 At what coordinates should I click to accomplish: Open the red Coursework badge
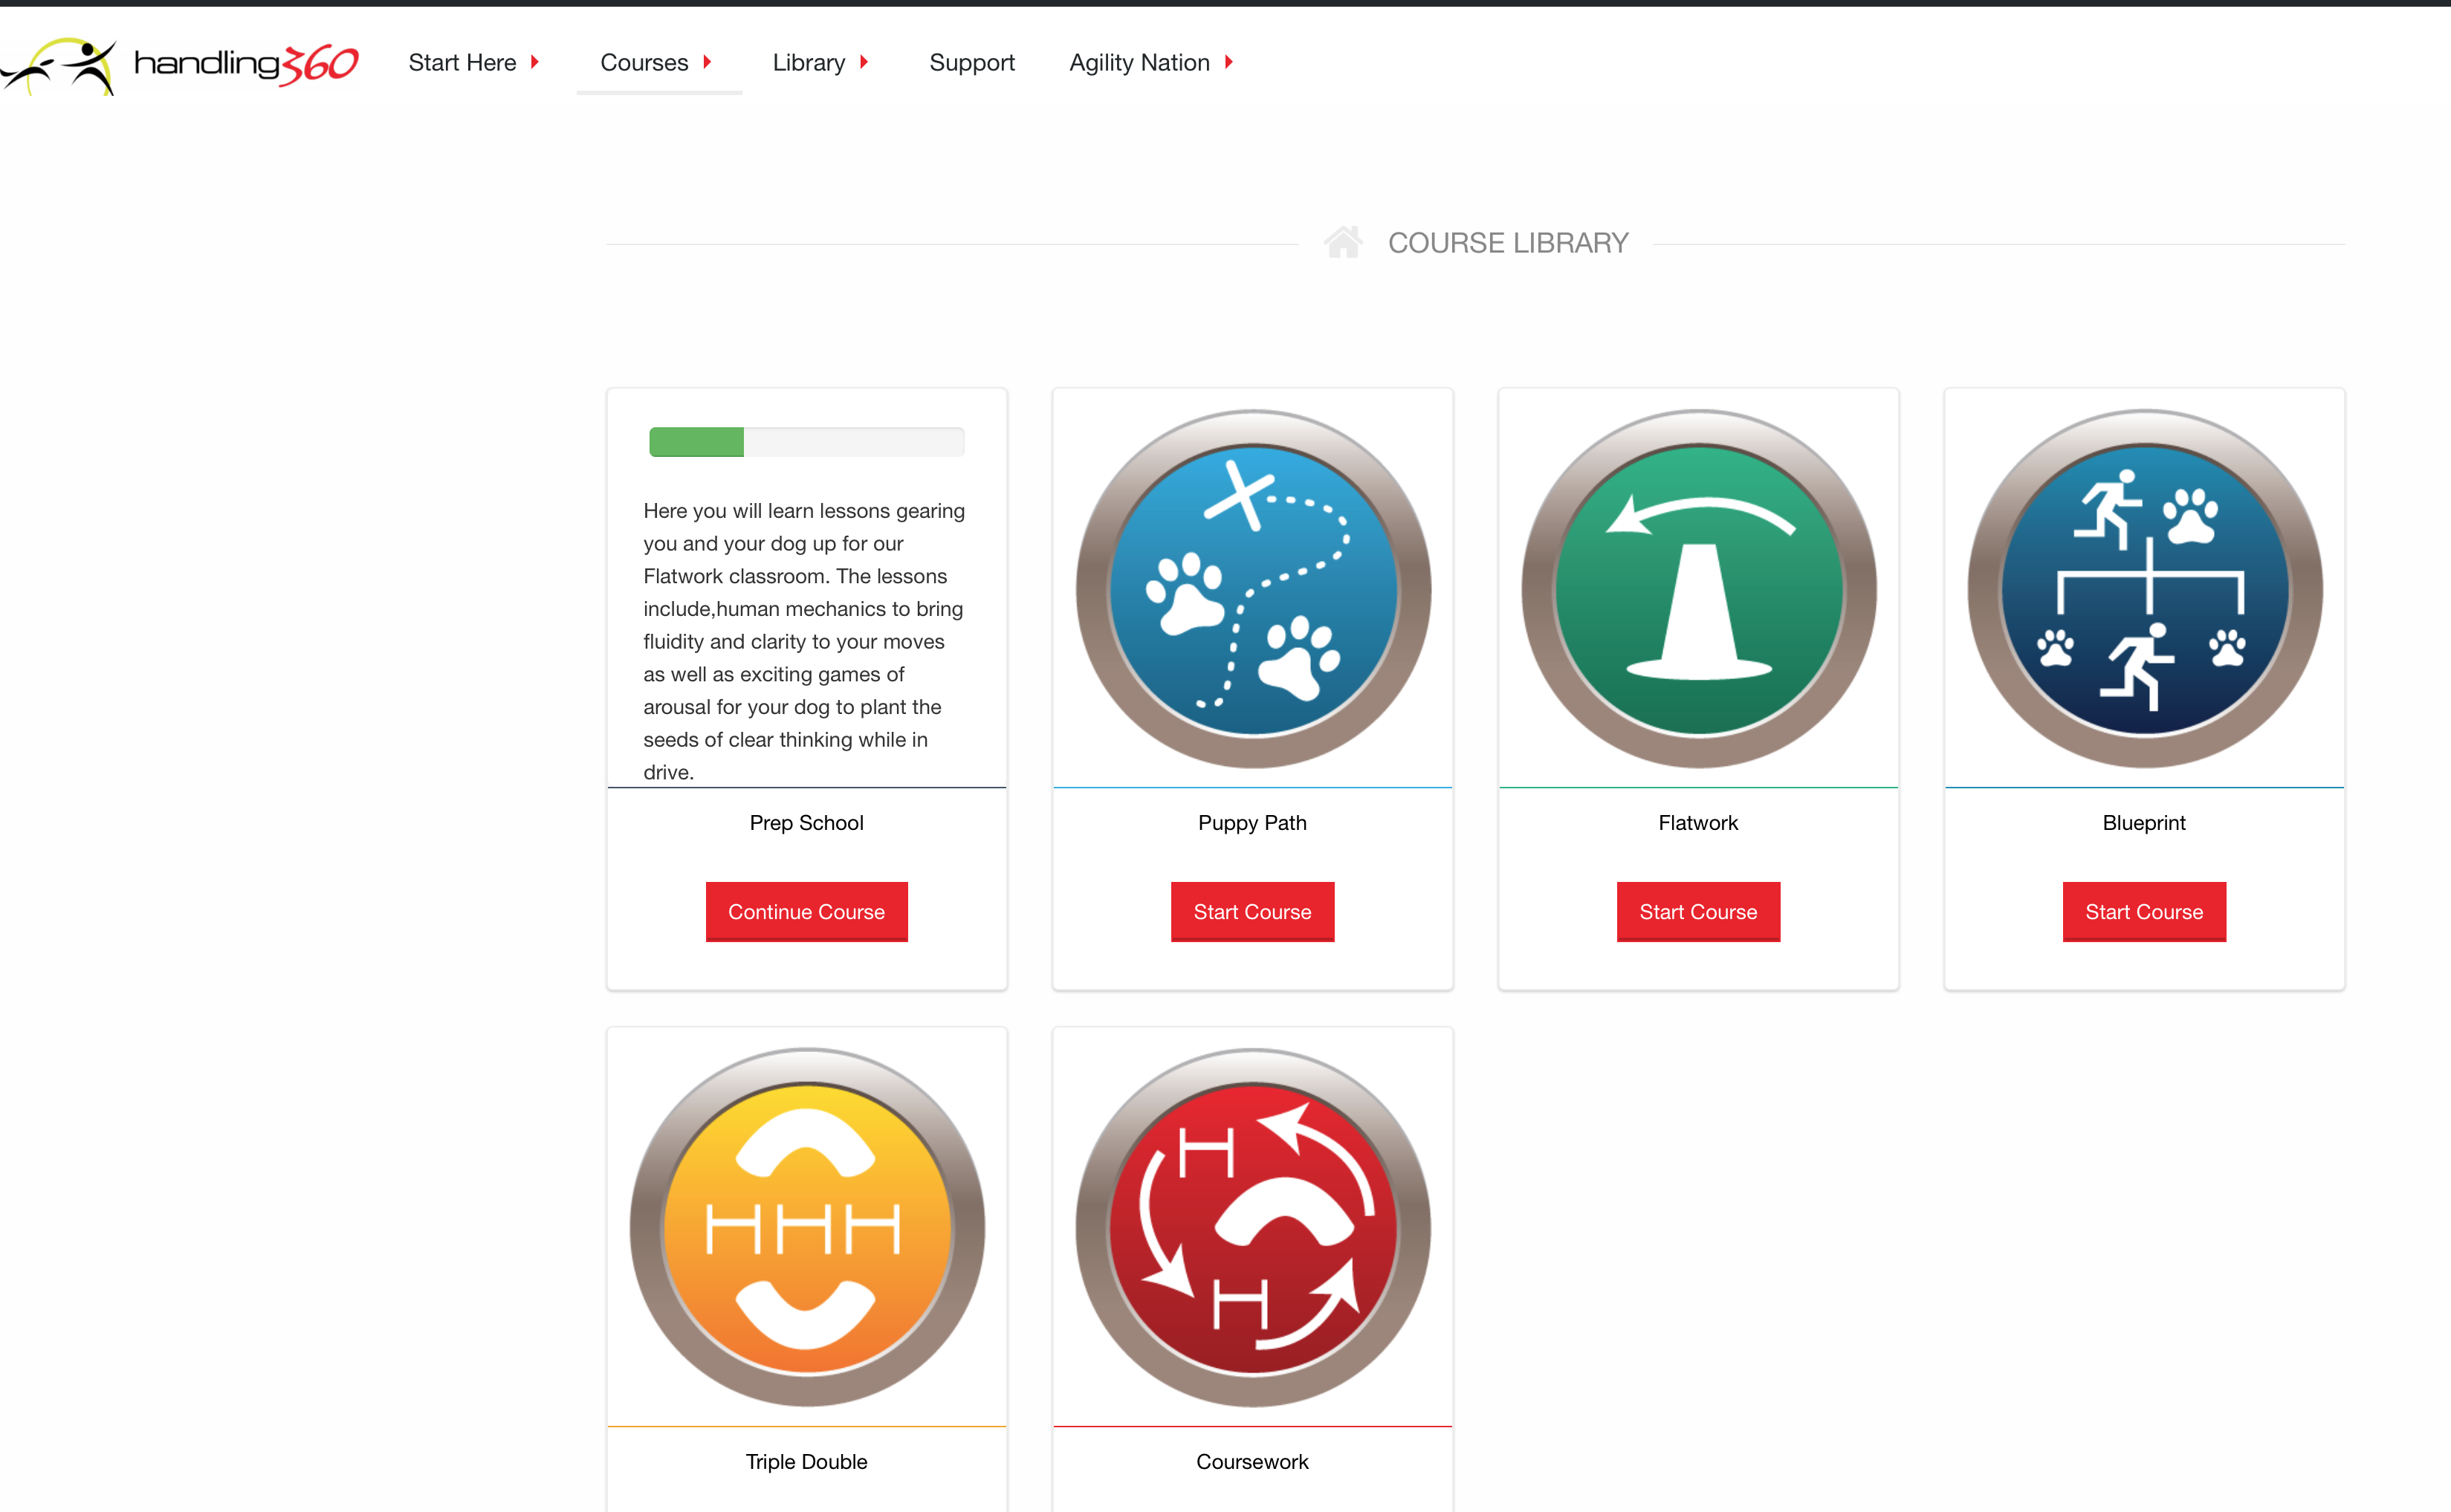(1252, 1227)
